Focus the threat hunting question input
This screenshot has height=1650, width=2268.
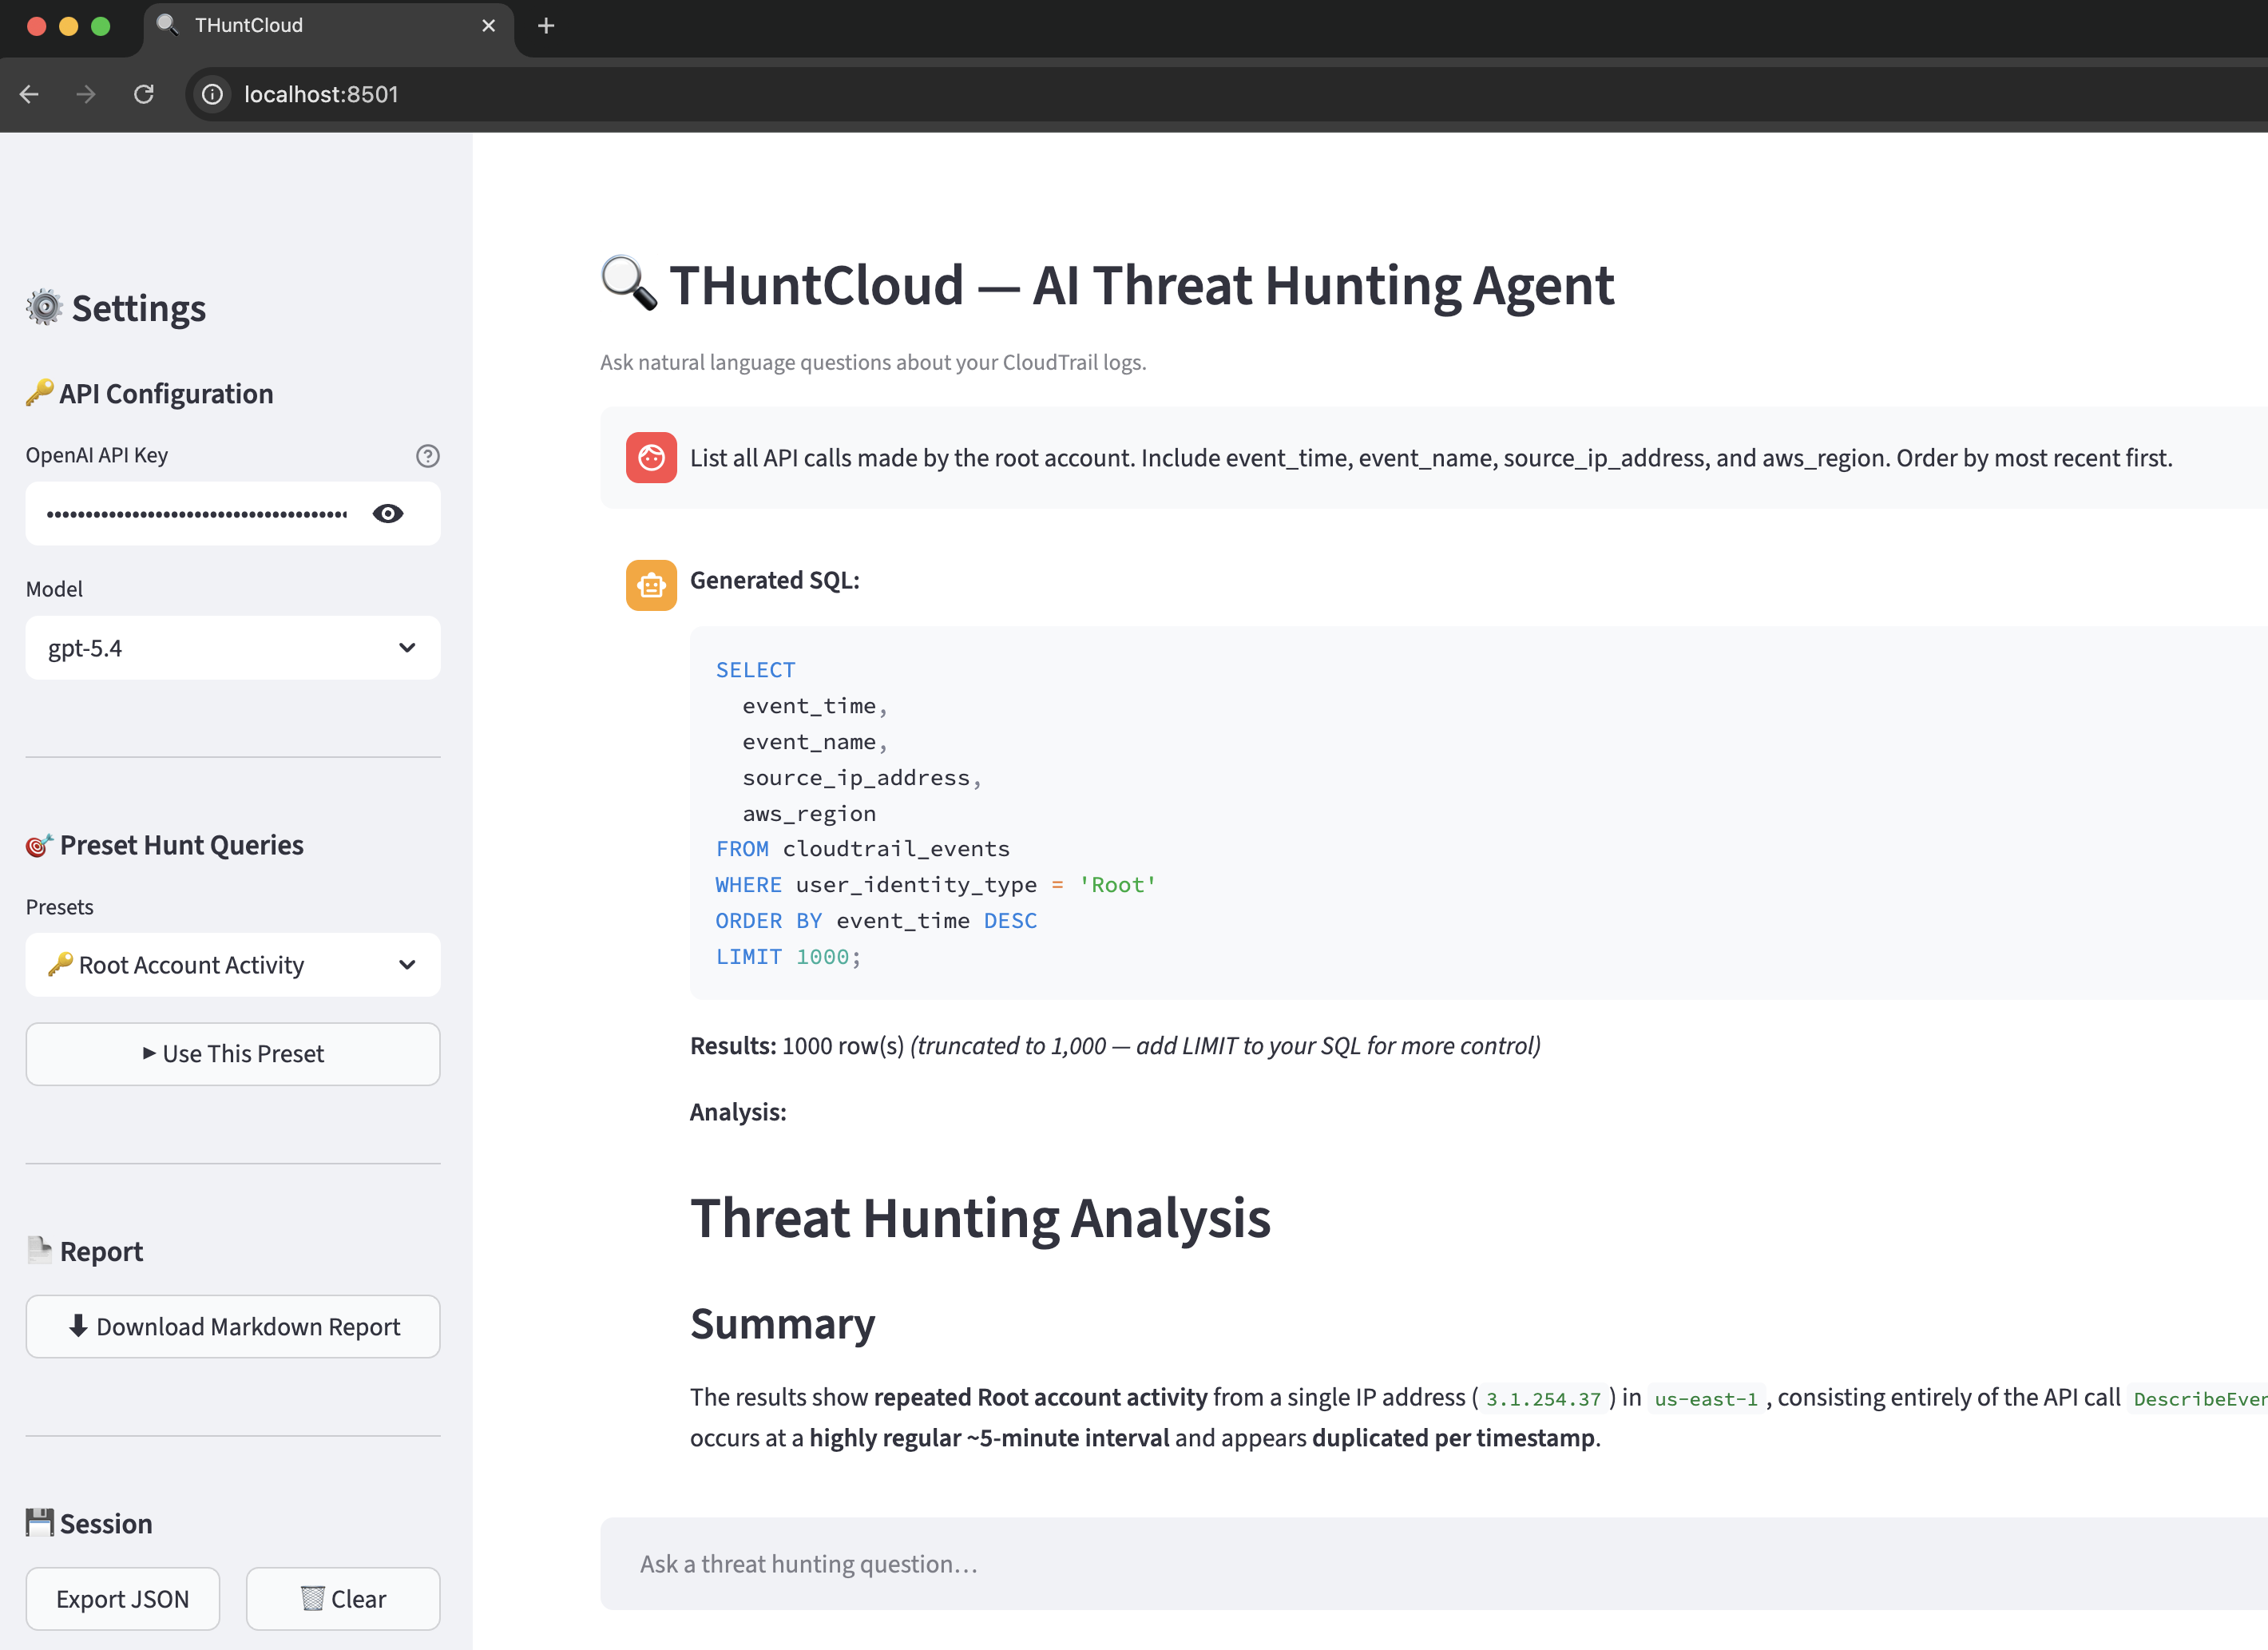tap(1400, 1564)
